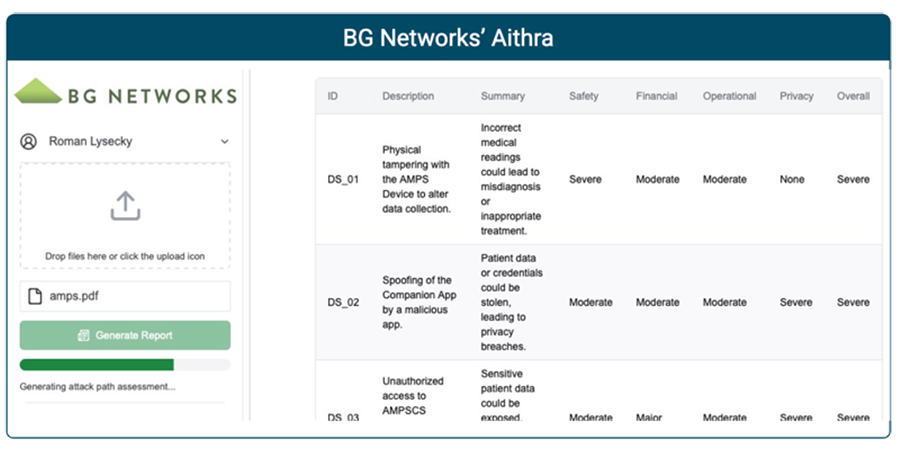This screenshot has width=900, height=452.
Task: Sort by the Privacy column header
Action: click(796, 97)
